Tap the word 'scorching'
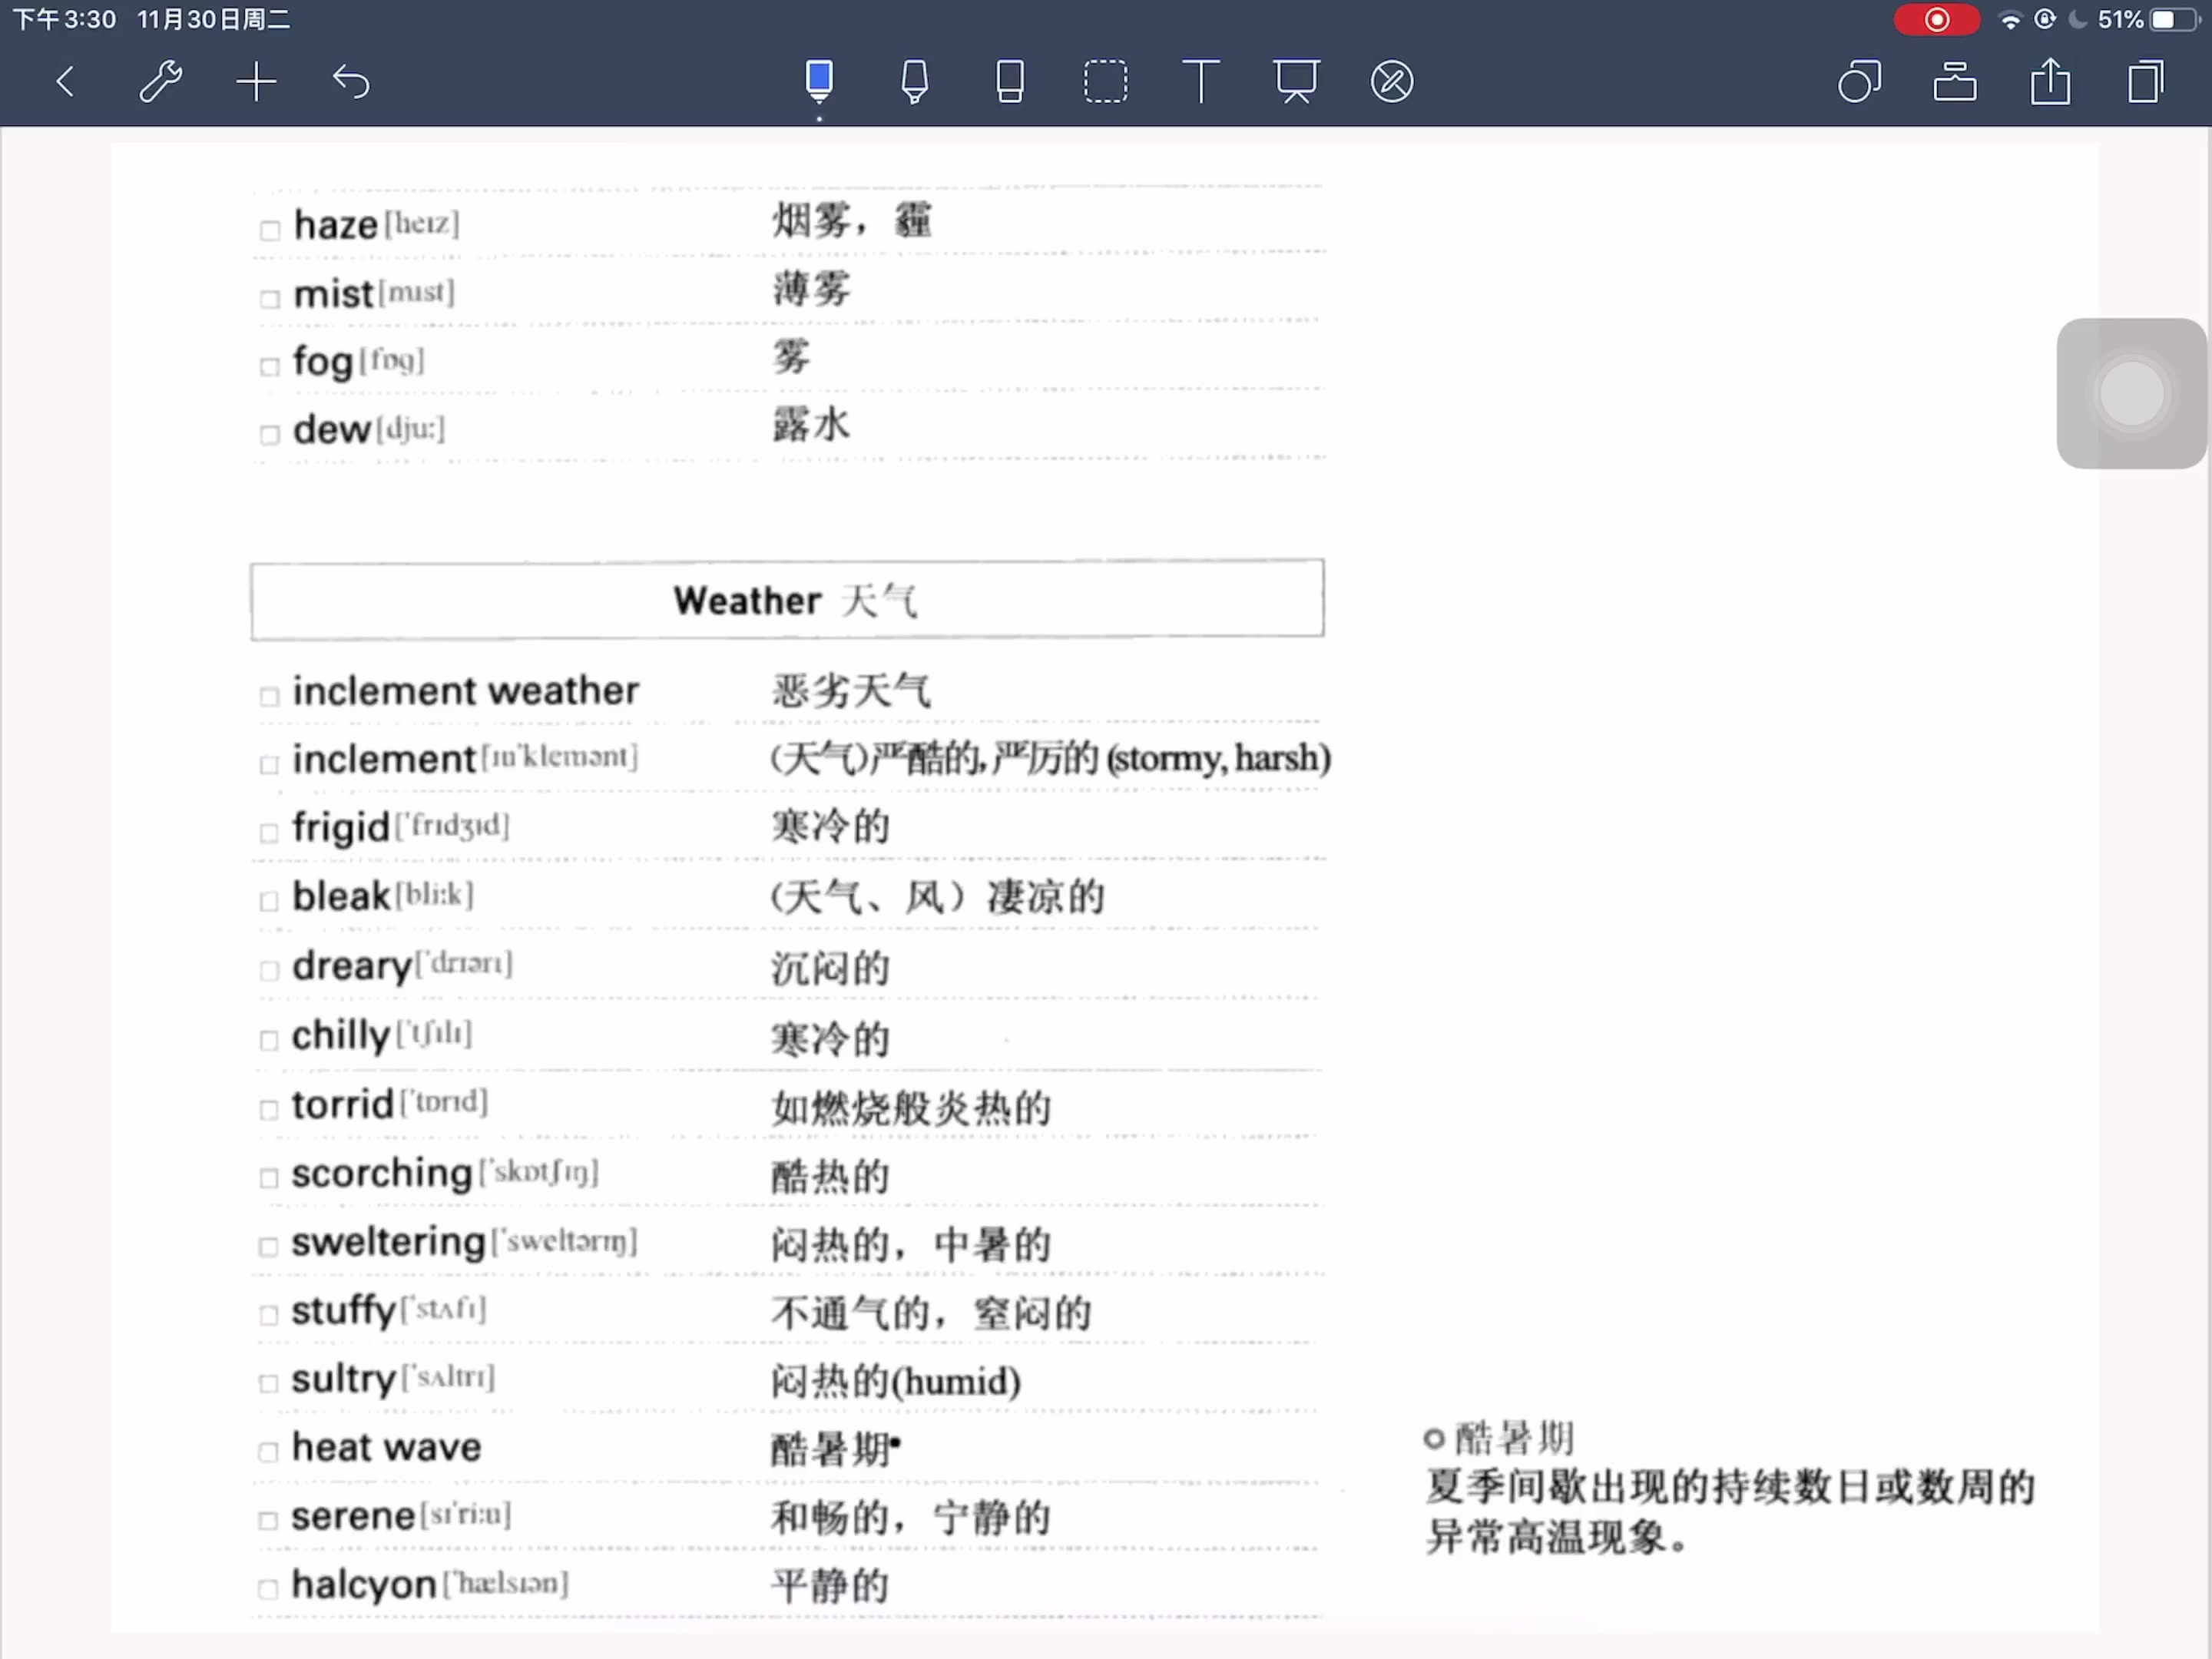 (382, 1174)
